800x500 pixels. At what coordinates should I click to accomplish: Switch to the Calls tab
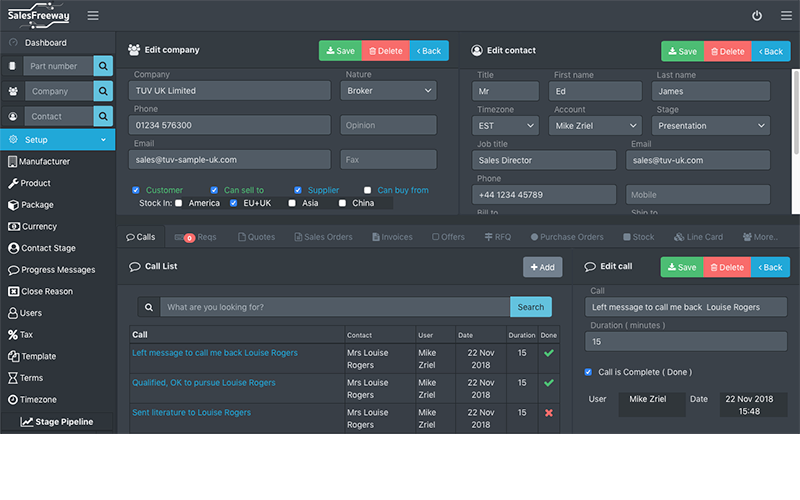141,237
